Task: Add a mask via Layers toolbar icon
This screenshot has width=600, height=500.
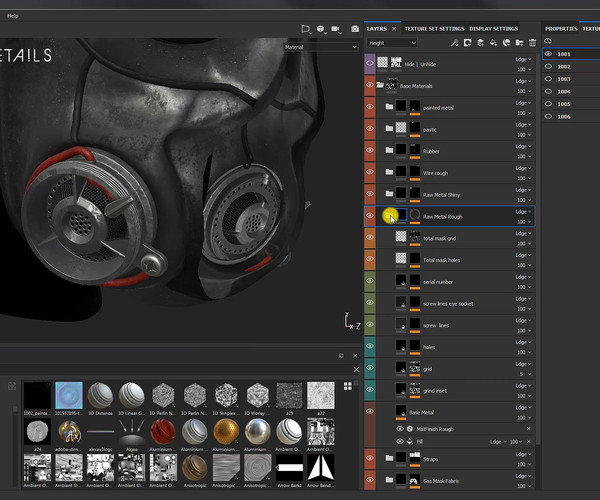Action: pyautogui.click(x=468, y=43)
